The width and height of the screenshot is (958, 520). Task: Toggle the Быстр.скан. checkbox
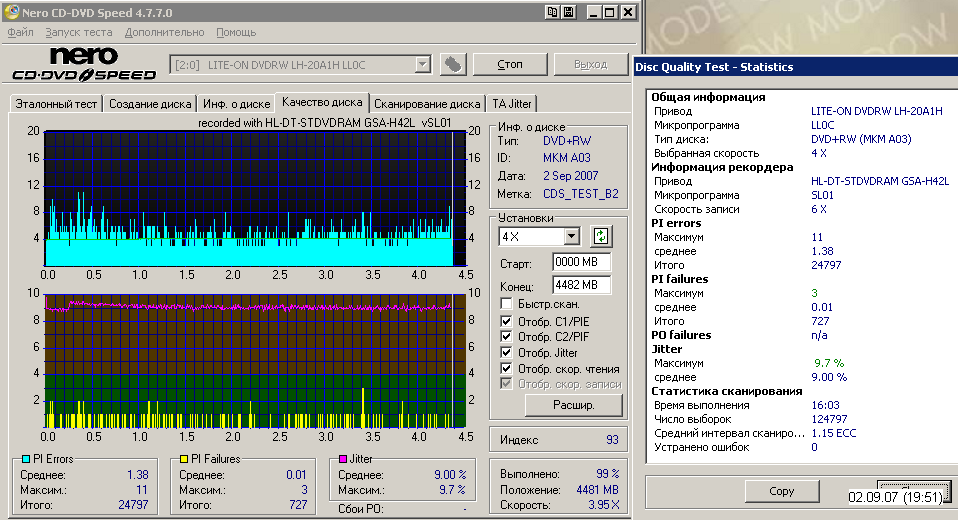tap(507, 303)
